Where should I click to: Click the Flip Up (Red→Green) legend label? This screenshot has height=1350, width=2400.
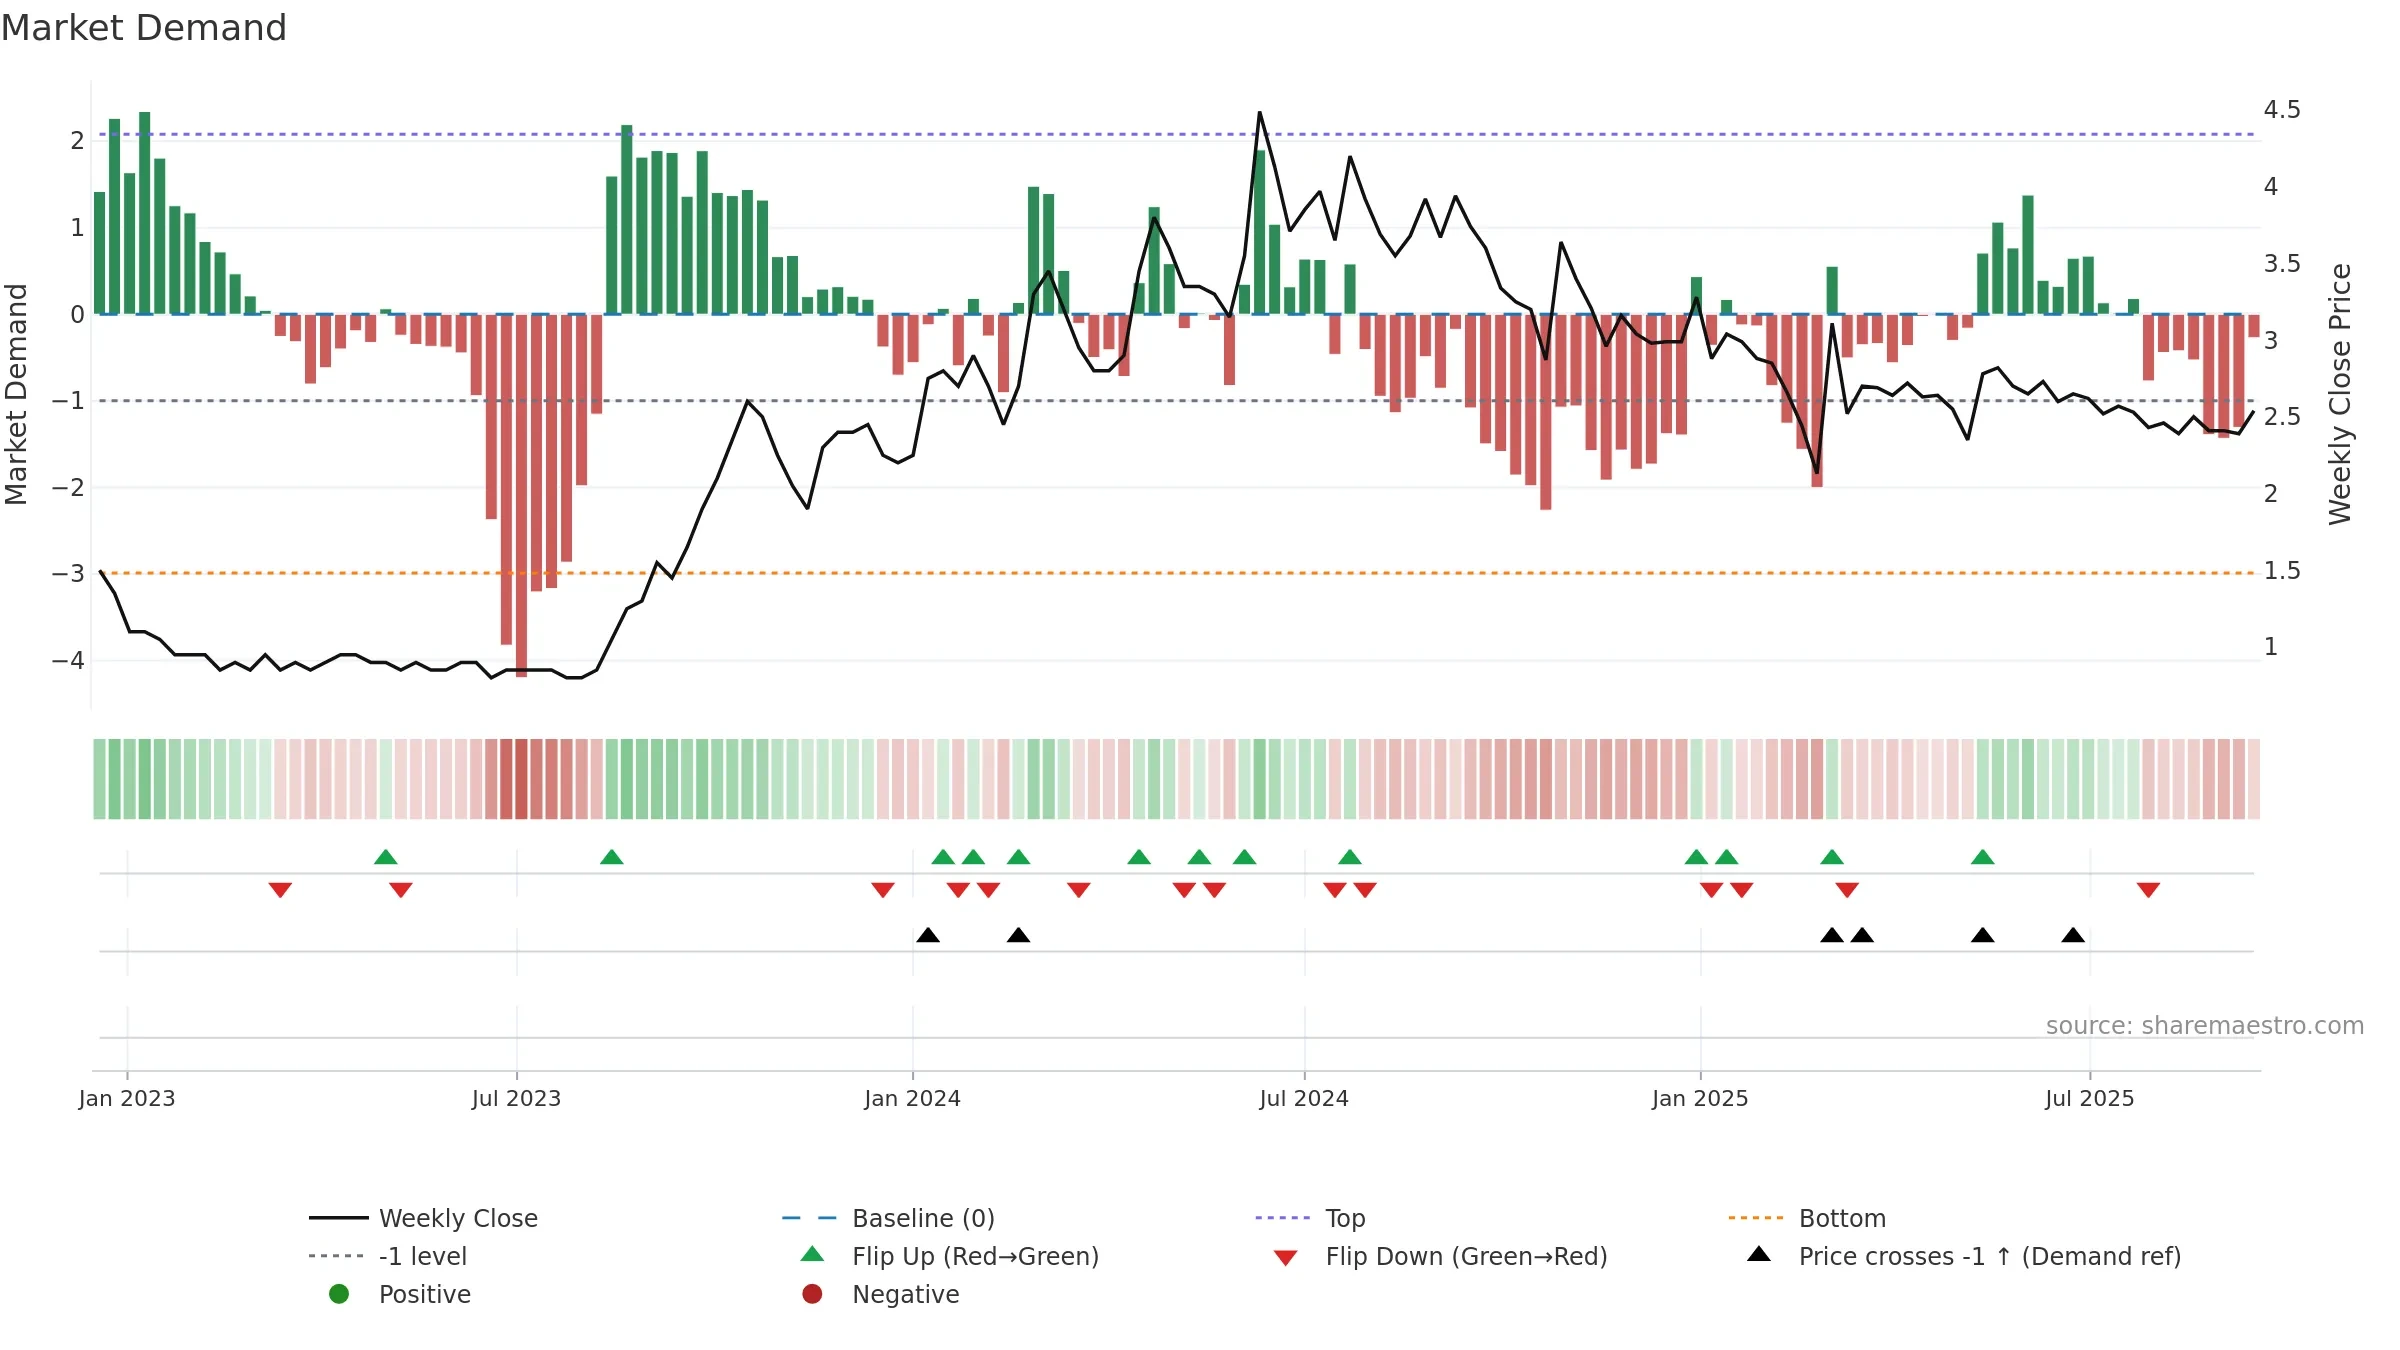coord(975,1256)
